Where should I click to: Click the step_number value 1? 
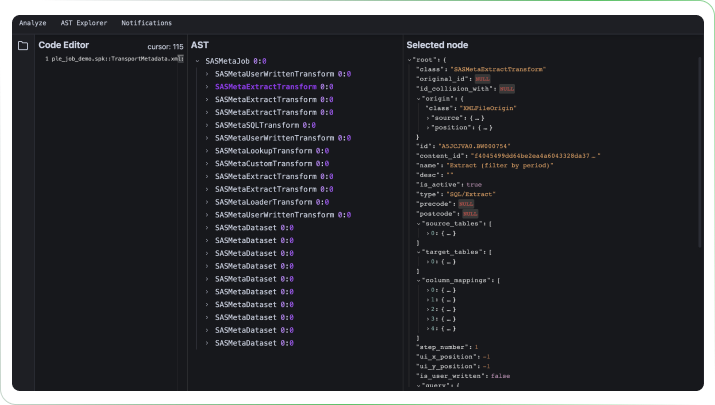(x=477, y=347)
